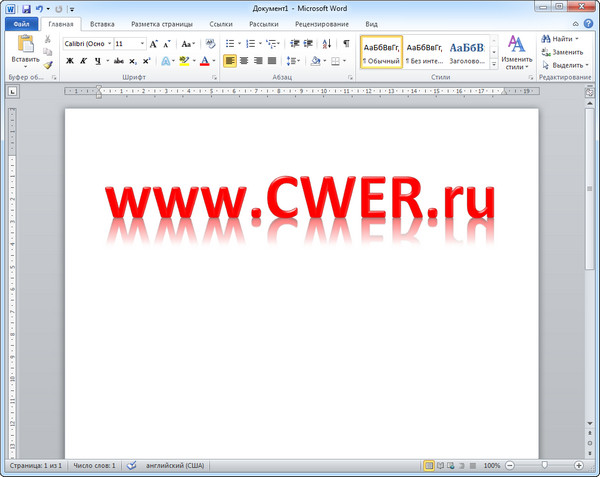Screen dimensions: 600x477
Task: Toggle underline formatting (Ч)
Action: [97, 61]
